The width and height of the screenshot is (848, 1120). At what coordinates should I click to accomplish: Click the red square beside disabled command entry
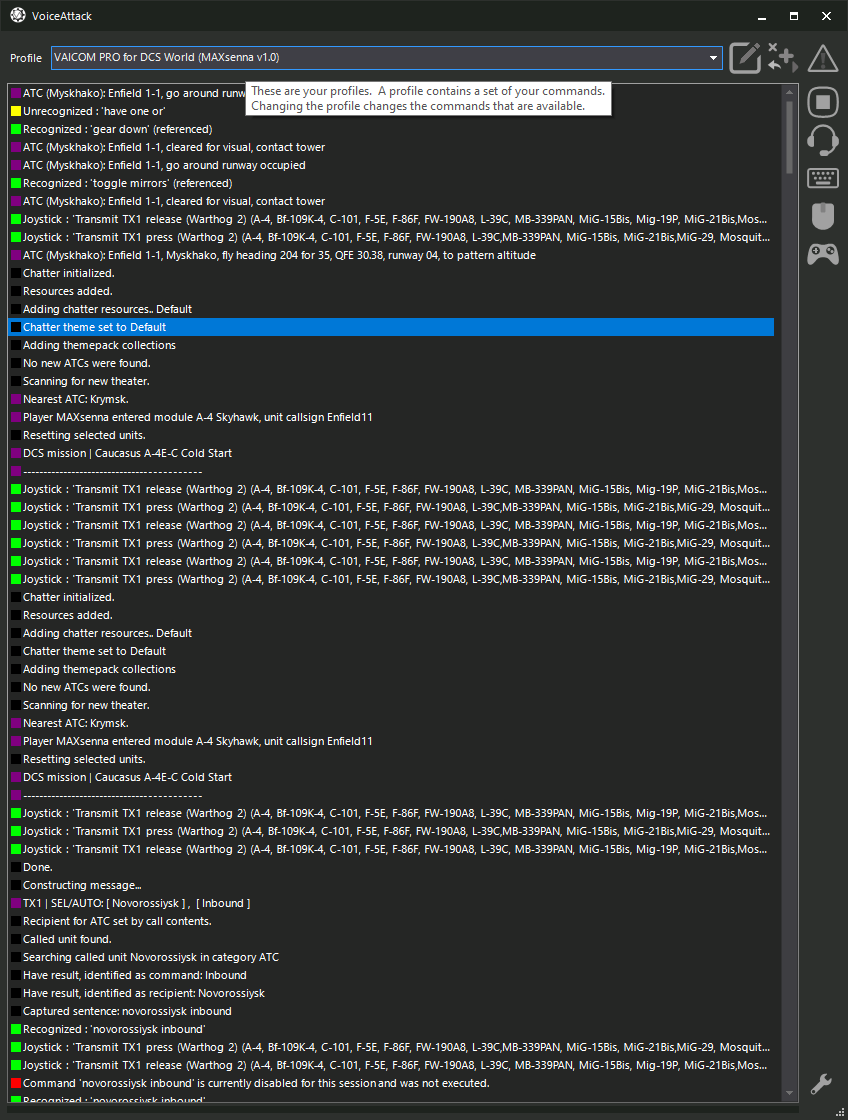point(16,1084)
